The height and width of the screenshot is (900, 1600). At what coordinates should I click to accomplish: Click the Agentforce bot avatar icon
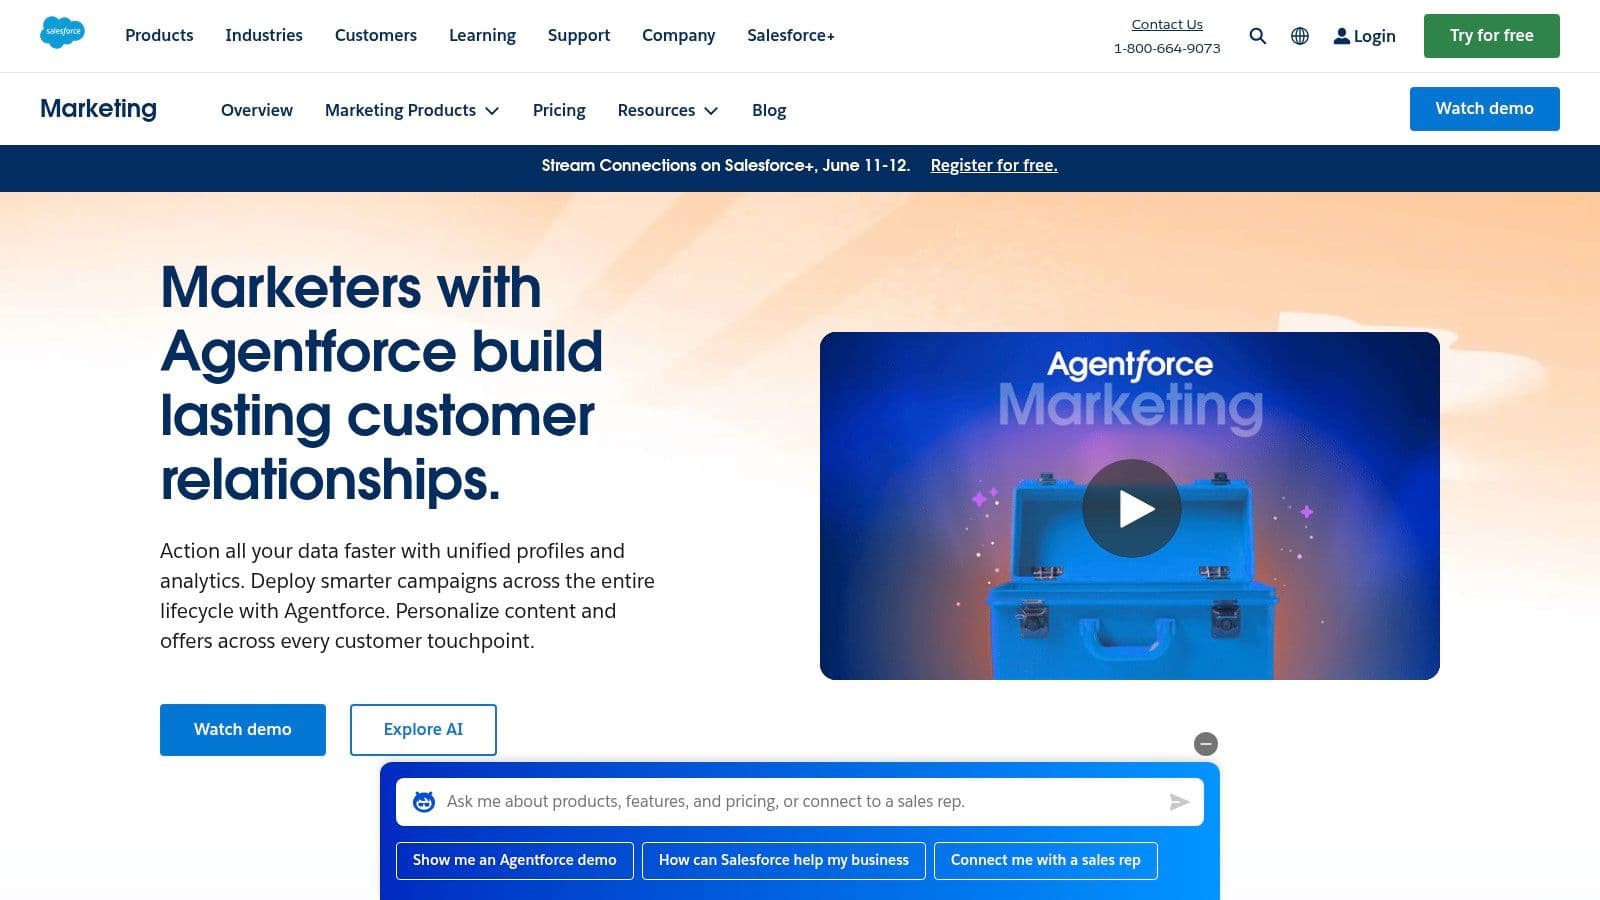pos(424,802)
